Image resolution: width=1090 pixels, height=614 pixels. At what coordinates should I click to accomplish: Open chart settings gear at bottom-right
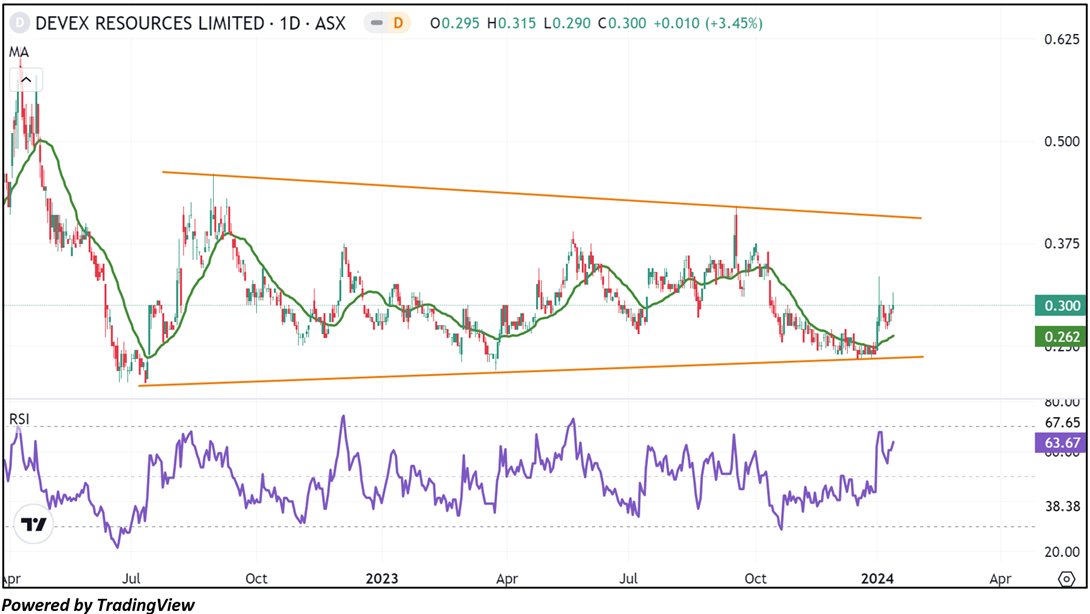pyautogui.click(x=1065, y=579)
